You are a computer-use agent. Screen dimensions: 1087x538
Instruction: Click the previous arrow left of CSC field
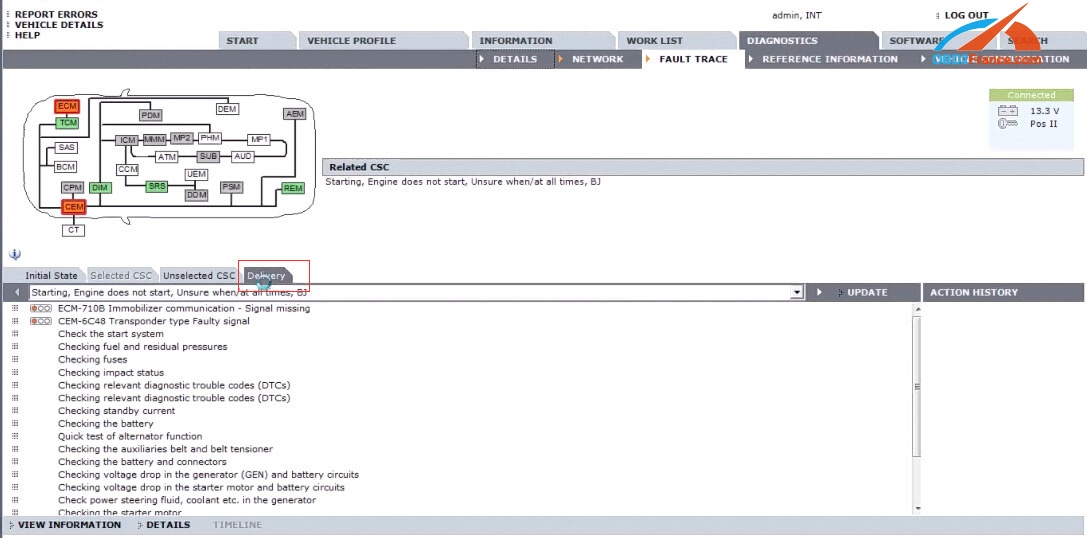pos(17,292)
